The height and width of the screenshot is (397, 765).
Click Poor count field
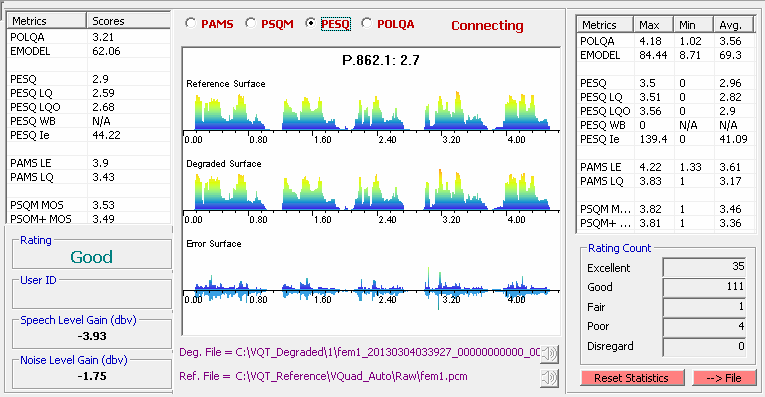(x=705, y=326)
